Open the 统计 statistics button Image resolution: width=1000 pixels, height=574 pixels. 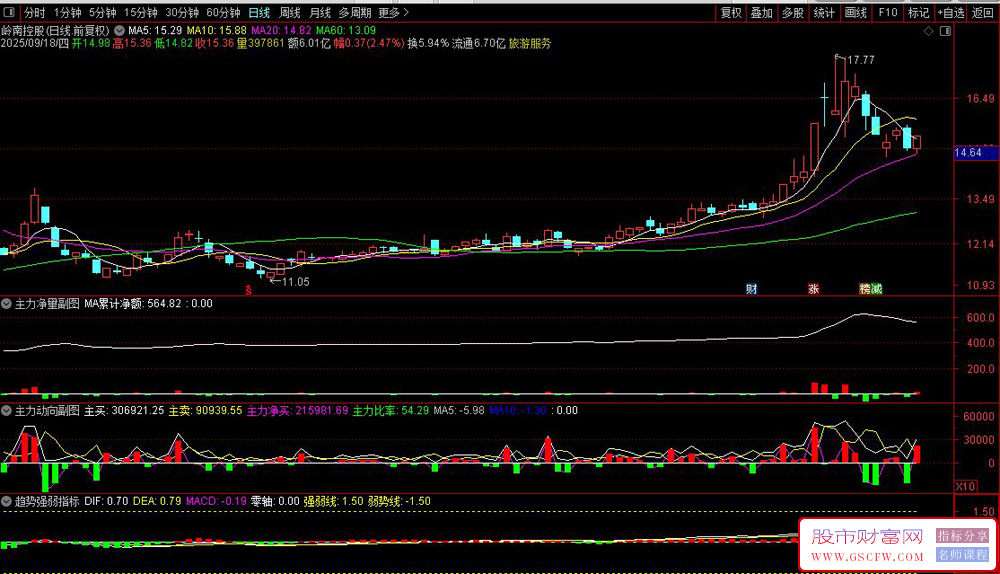click(824, 12)
